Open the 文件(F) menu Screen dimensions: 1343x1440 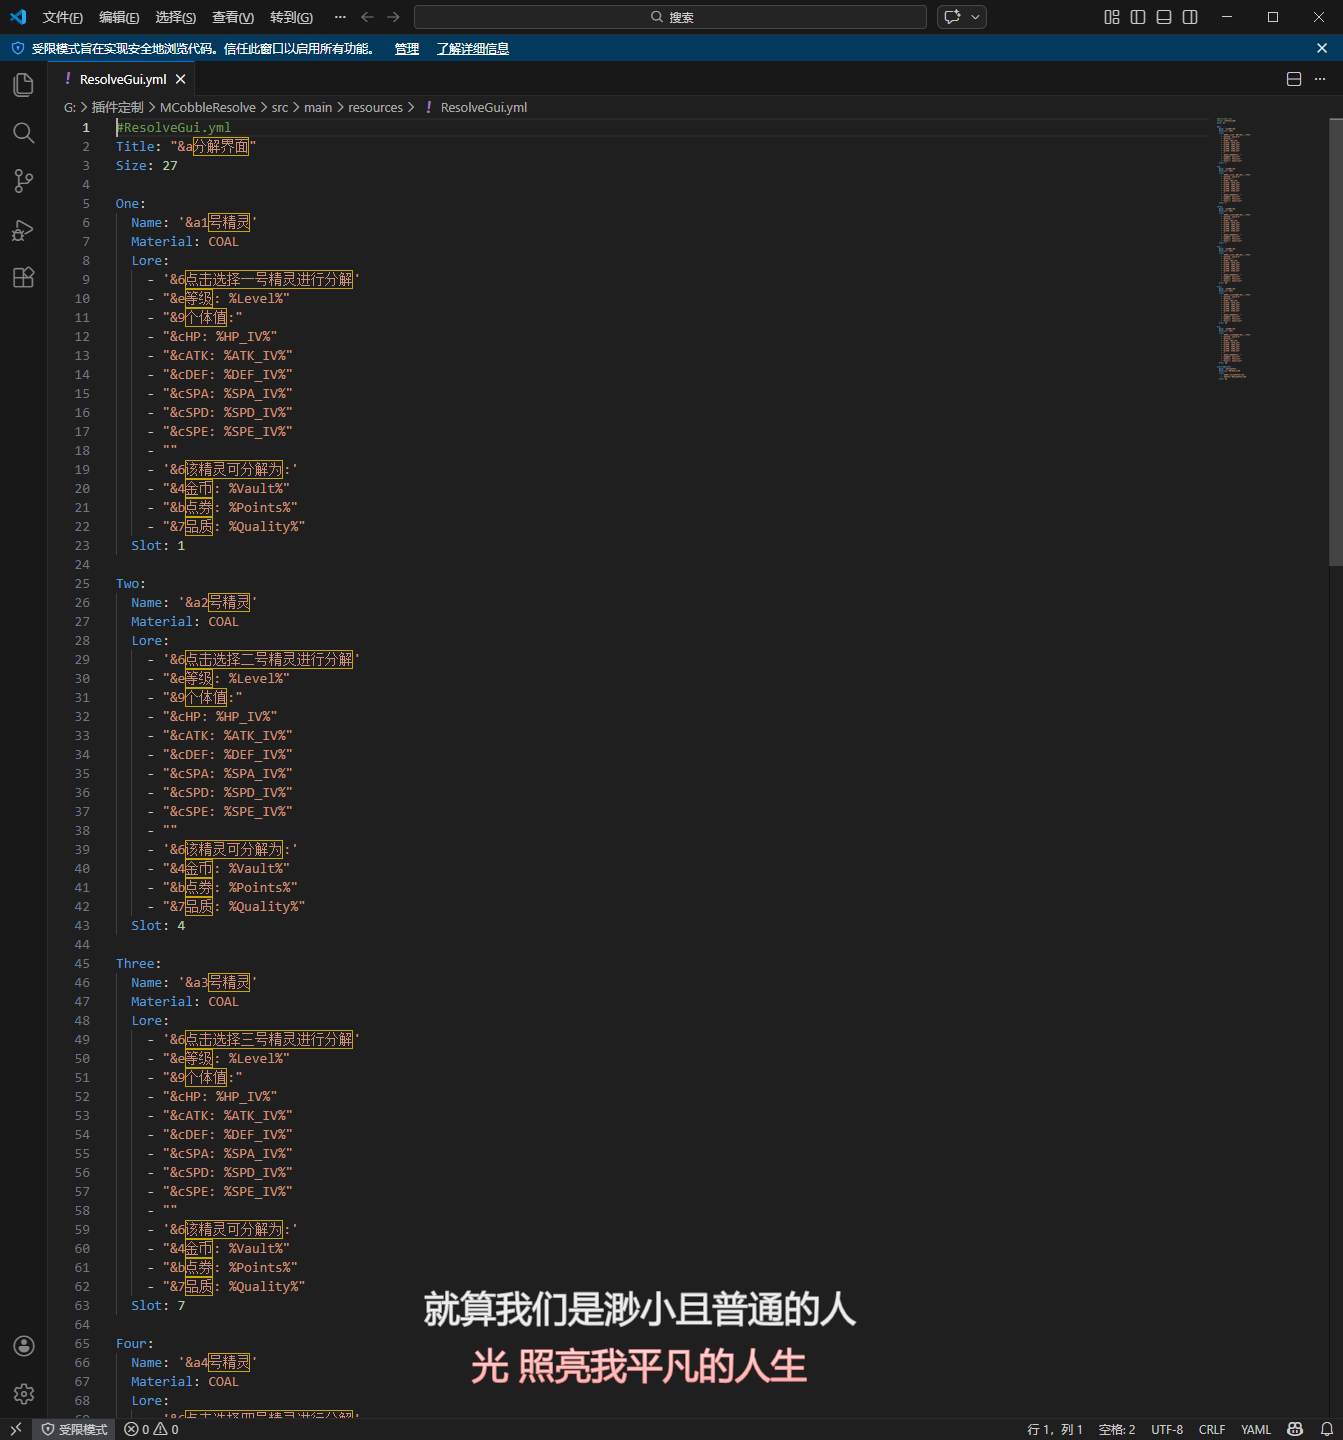tap(62, 17)
